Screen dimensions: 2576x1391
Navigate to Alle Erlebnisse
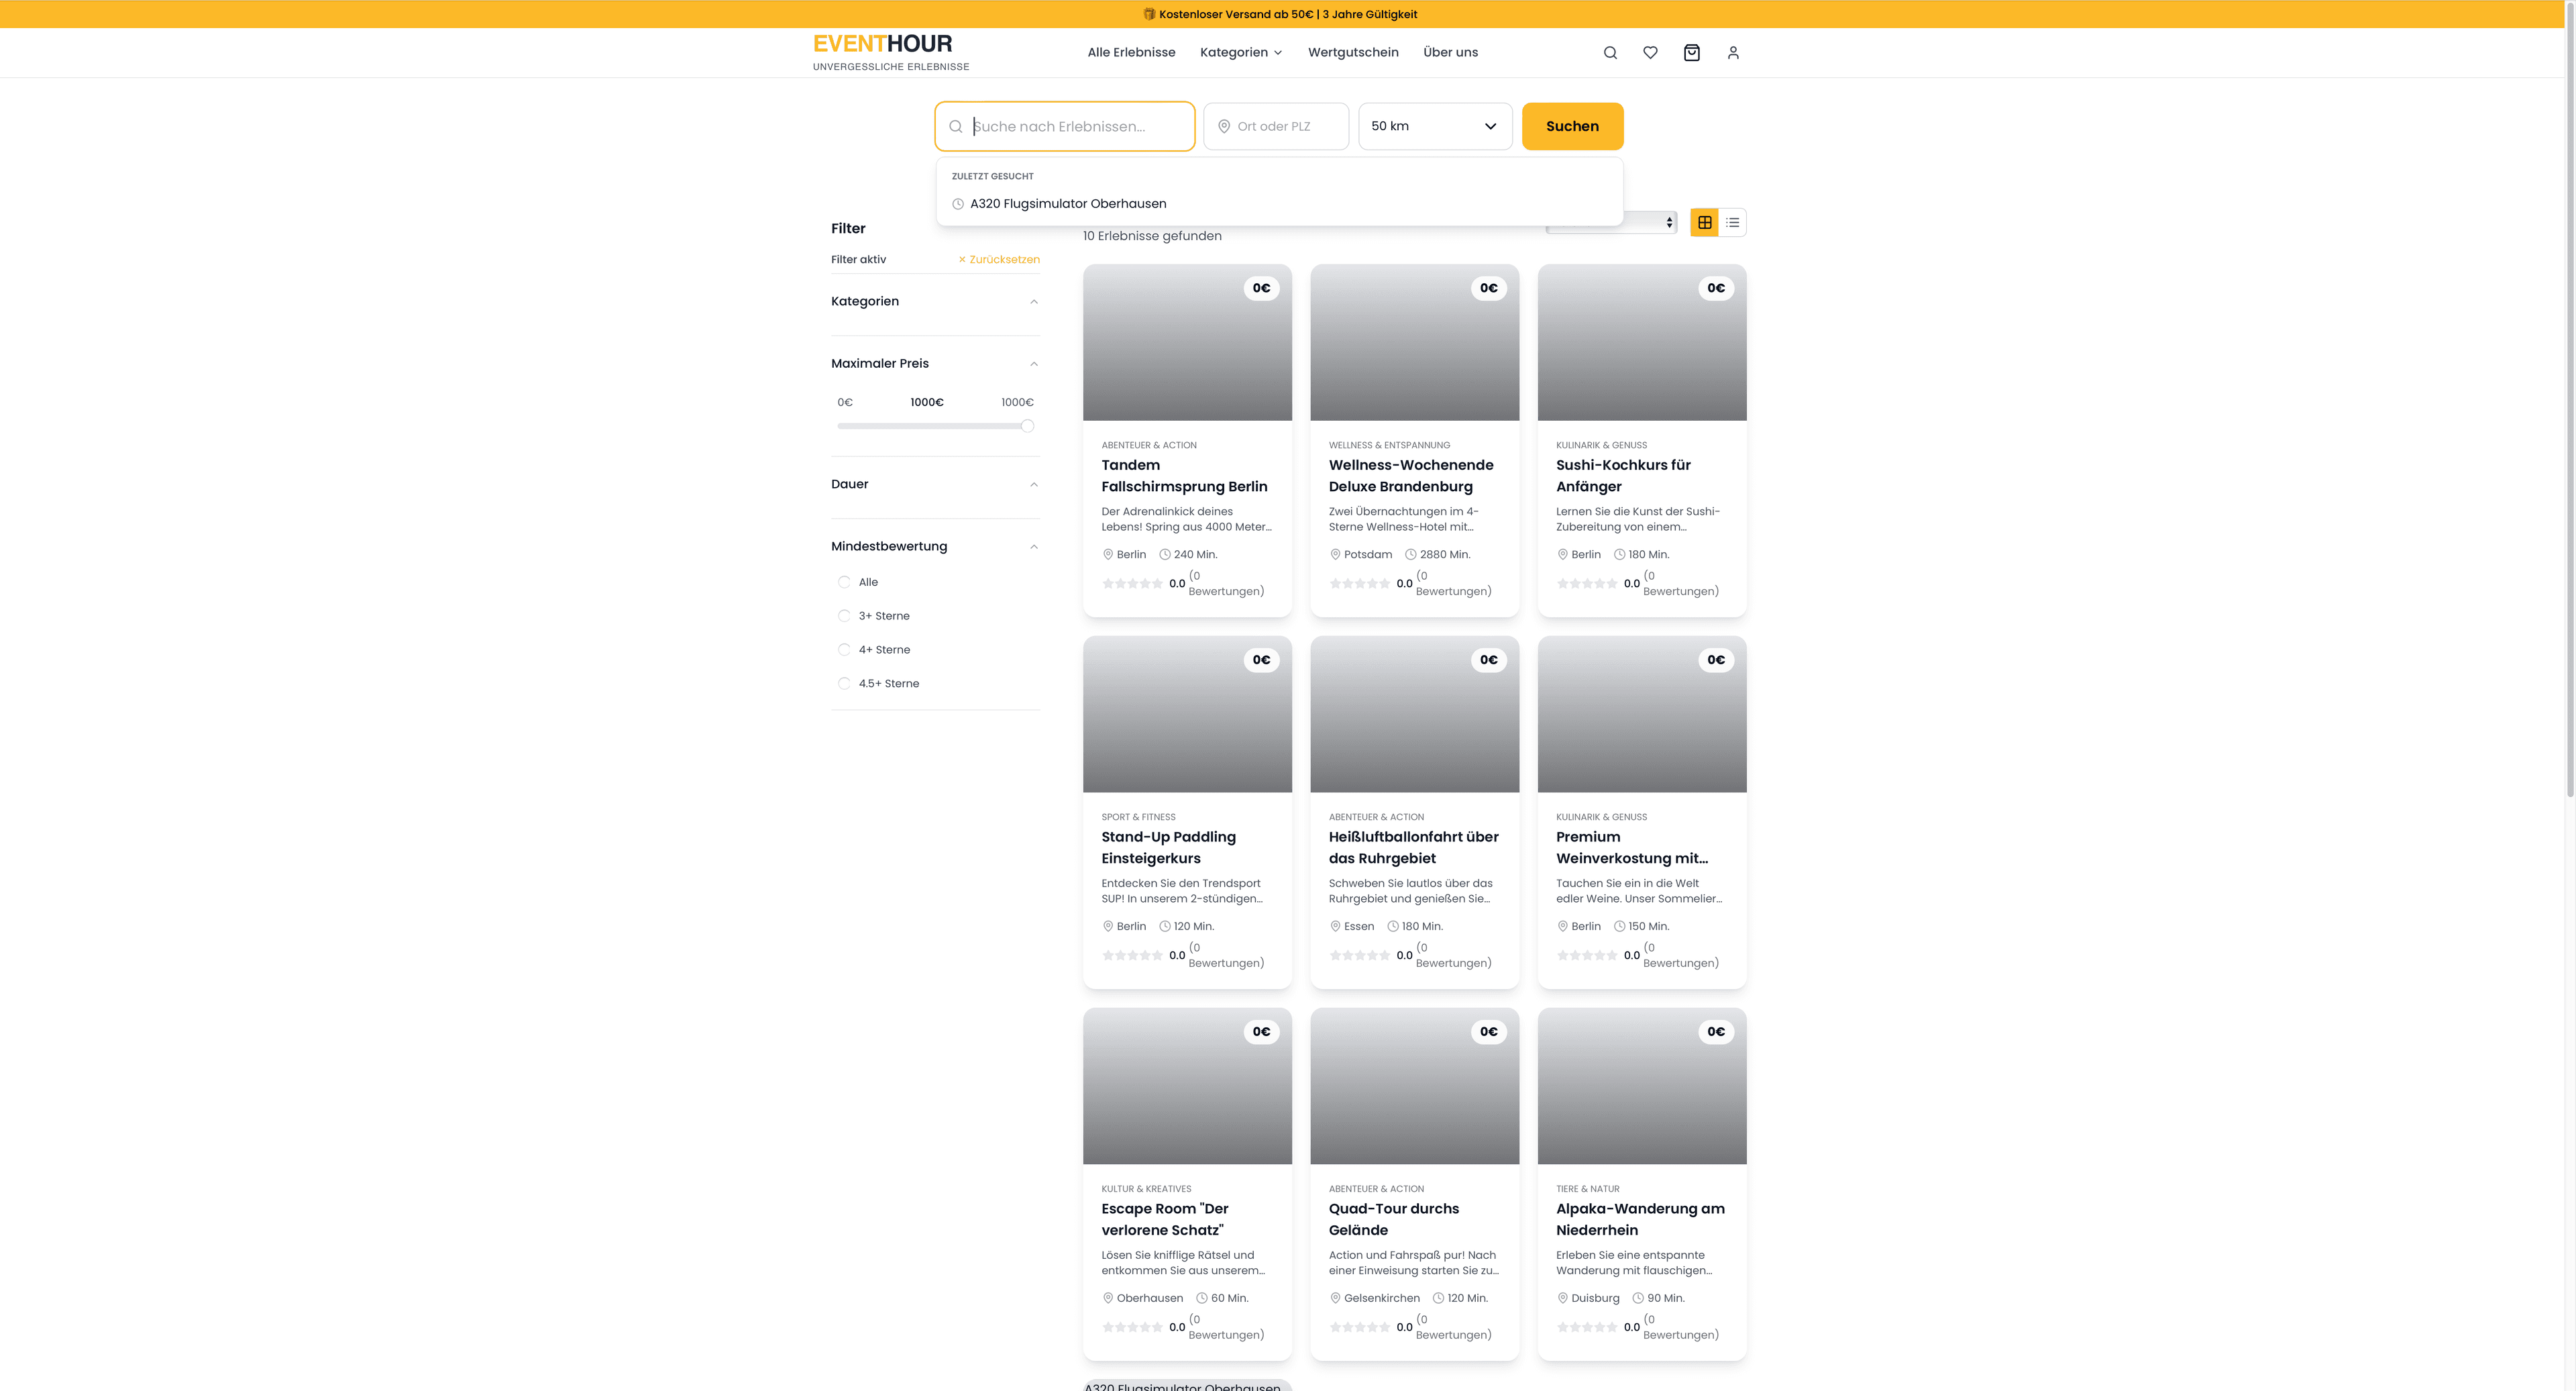tap(1131, 52)
